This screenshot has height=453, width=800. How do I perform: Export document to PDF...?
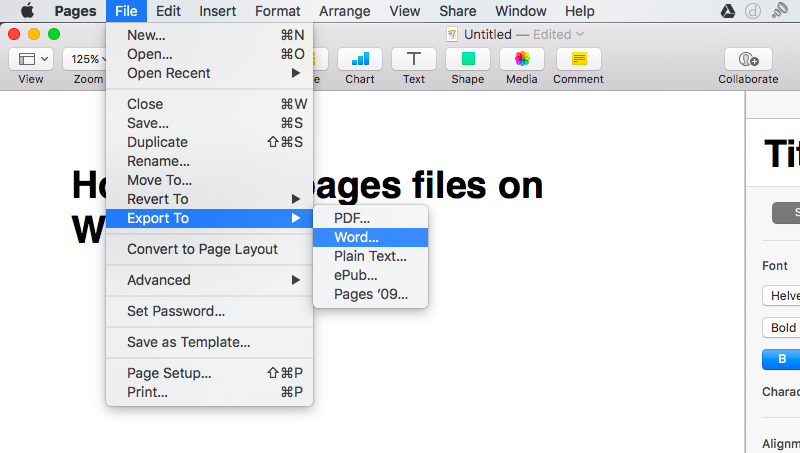coord(370,218)
